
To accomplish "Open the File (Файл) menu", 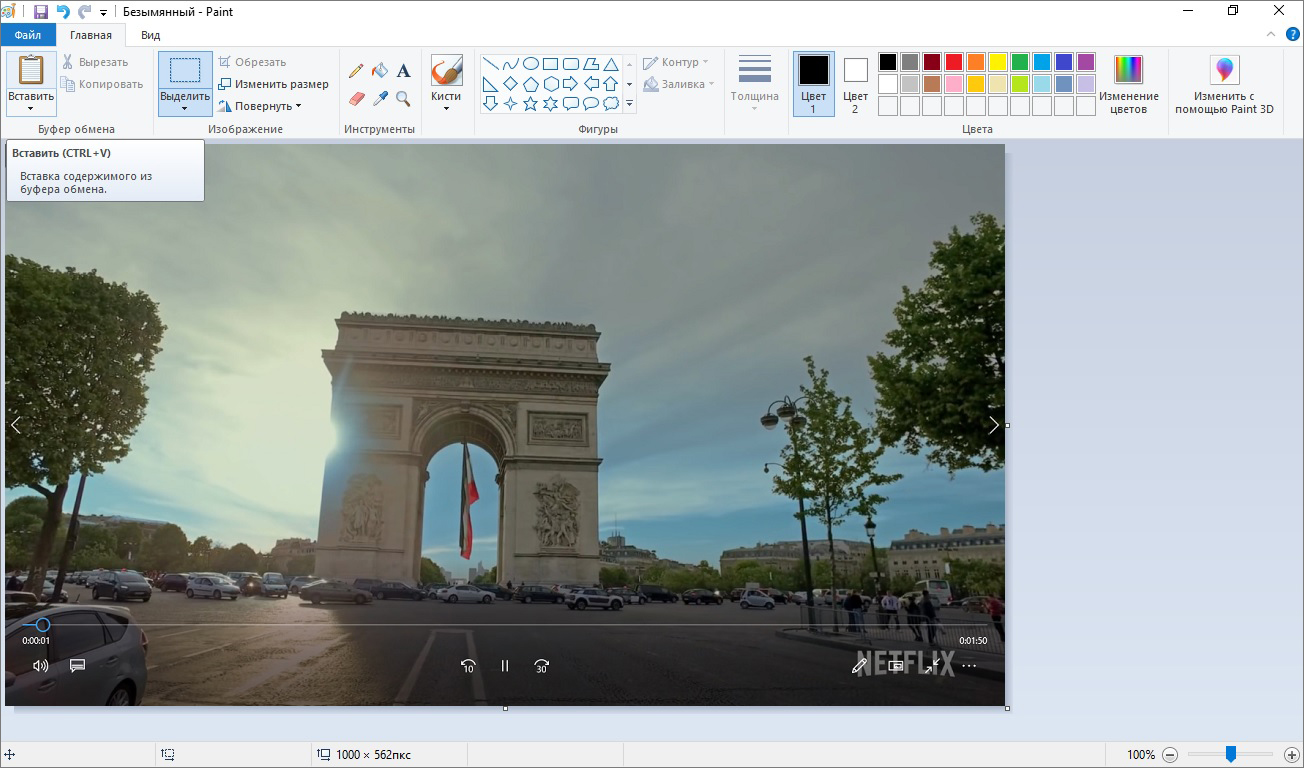I will pos(28,35).
